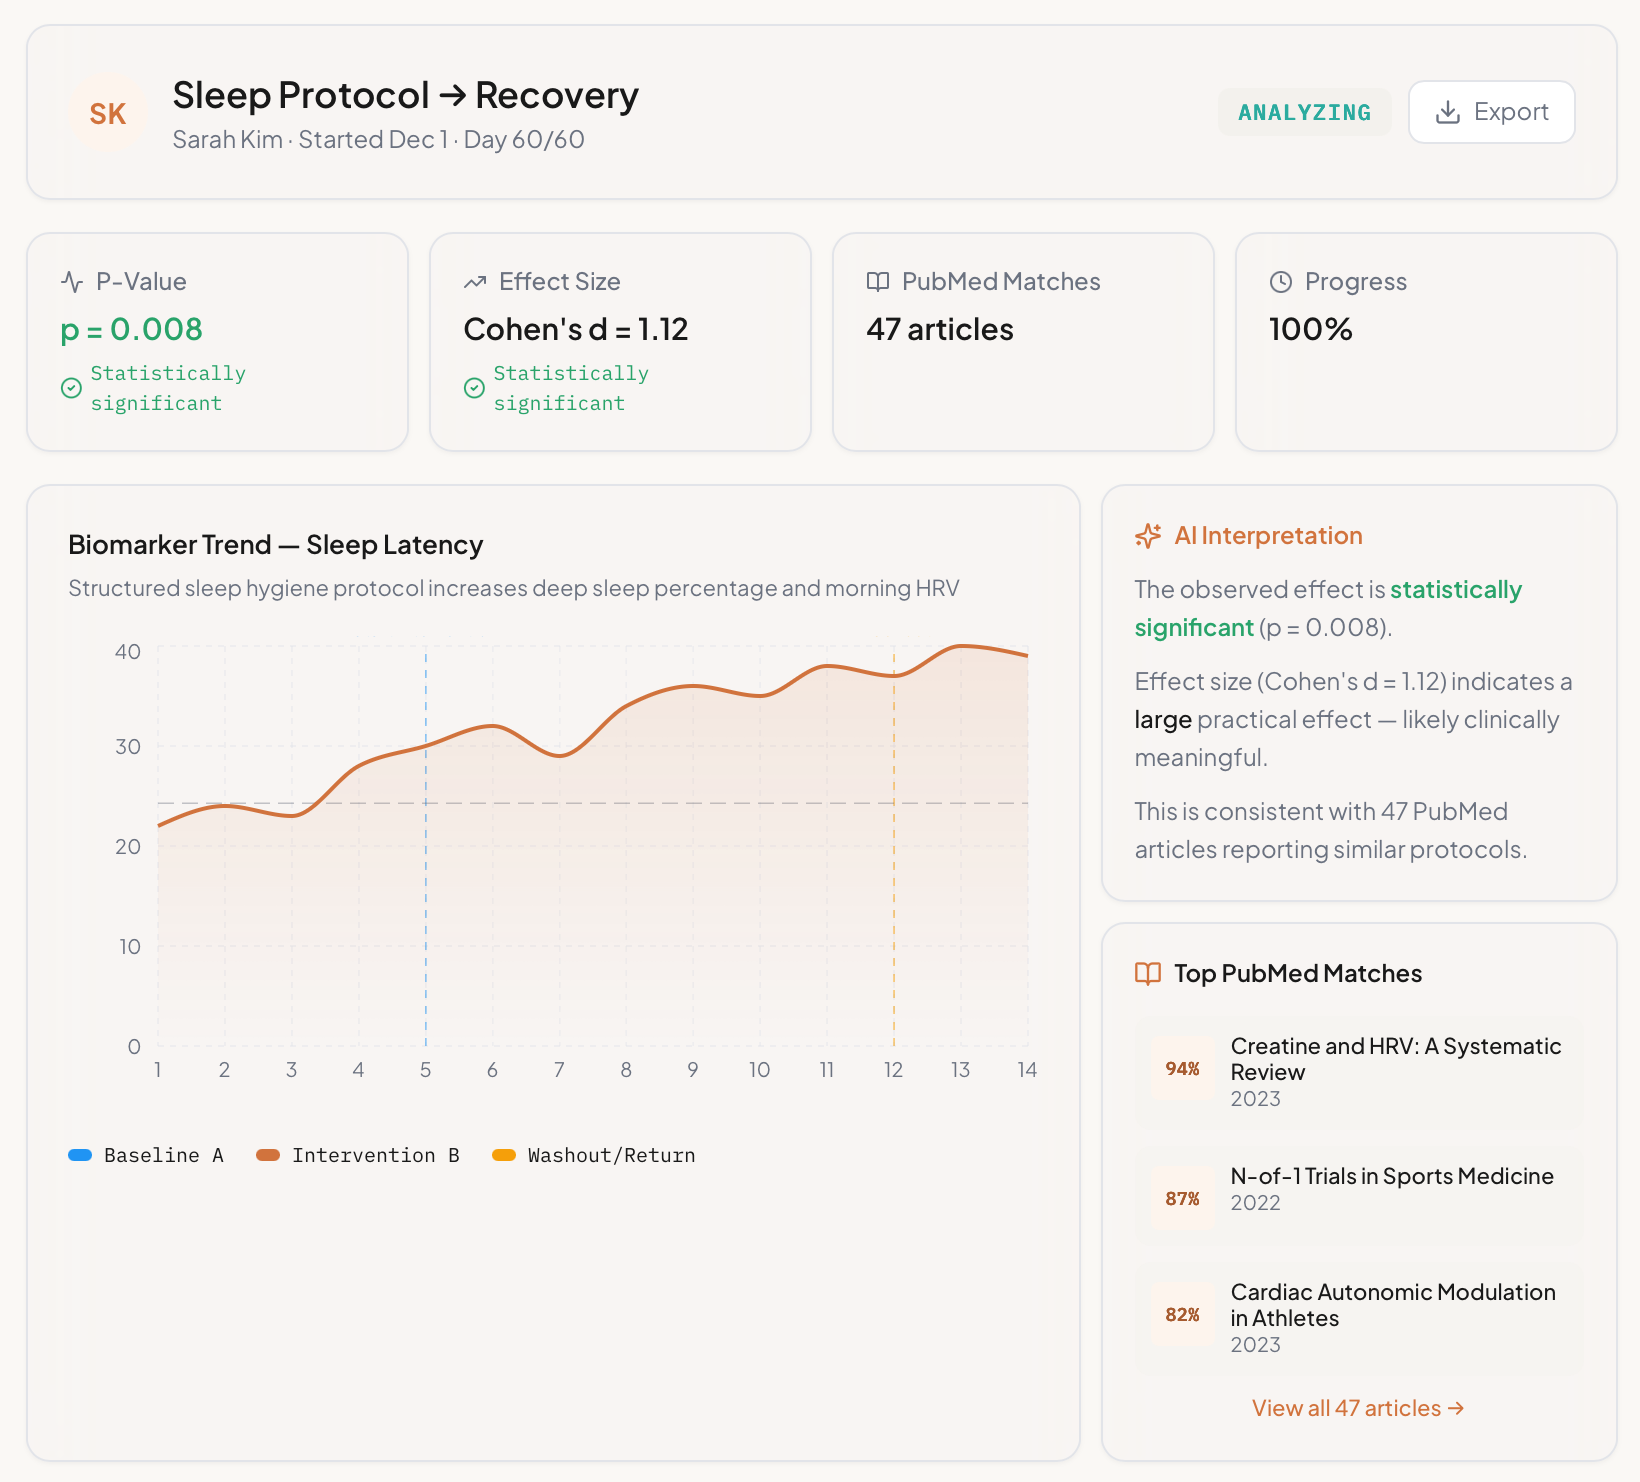1640x1482 pixels.
Task: Click the ANALYZING status badge
Action: coord(1304,112)
